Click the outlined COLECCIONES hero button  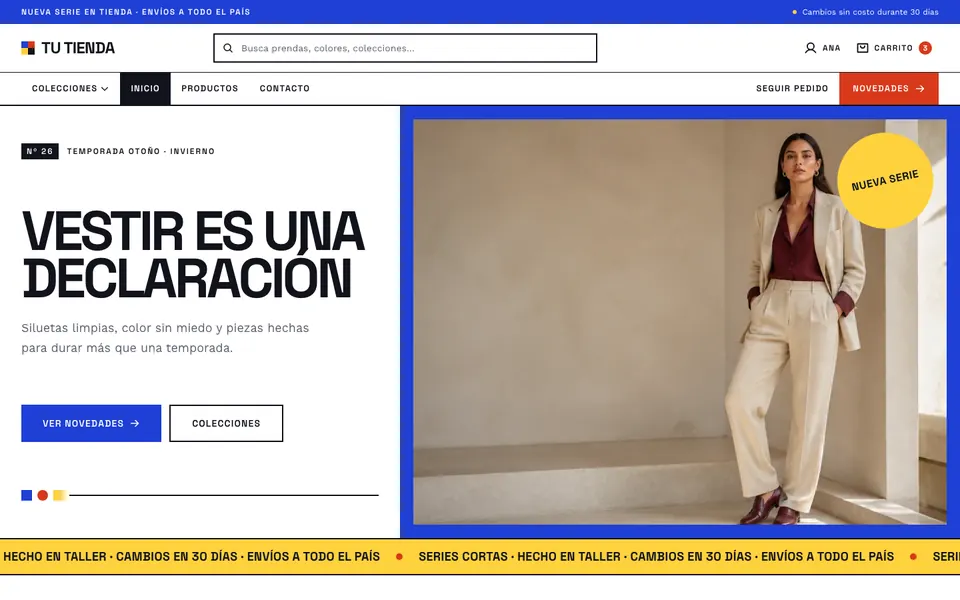pyautogui.click(x=226, y=423)
